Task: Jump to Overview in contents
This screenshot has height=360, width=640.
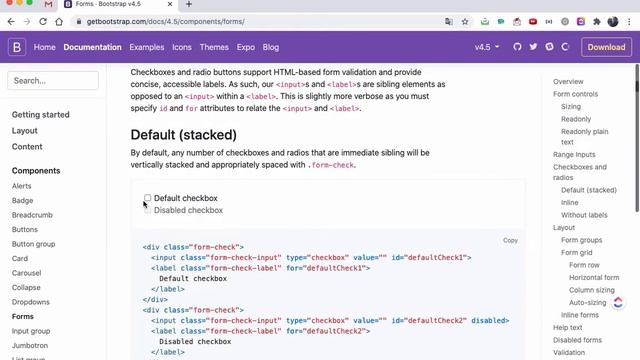Action: 568,81
